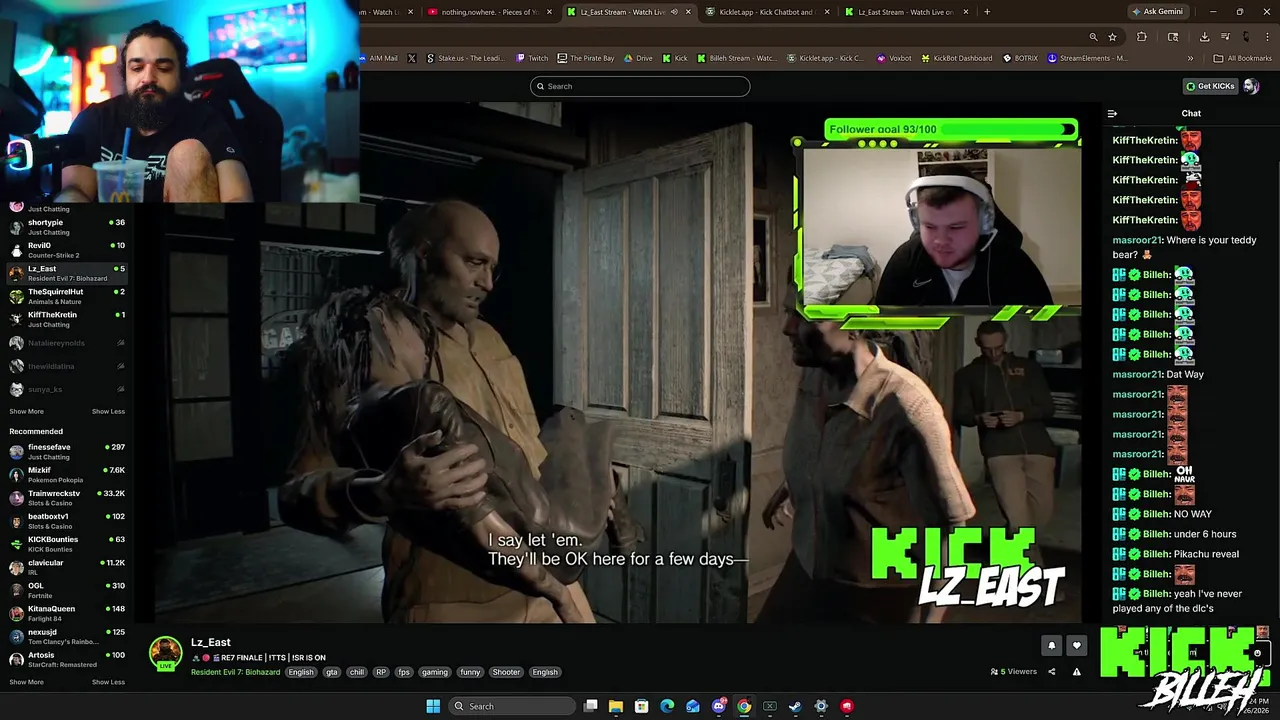Viewport: 1280px width, 720px height.
Task: Open the BOTRIX bookmark
Action: 1020,58
